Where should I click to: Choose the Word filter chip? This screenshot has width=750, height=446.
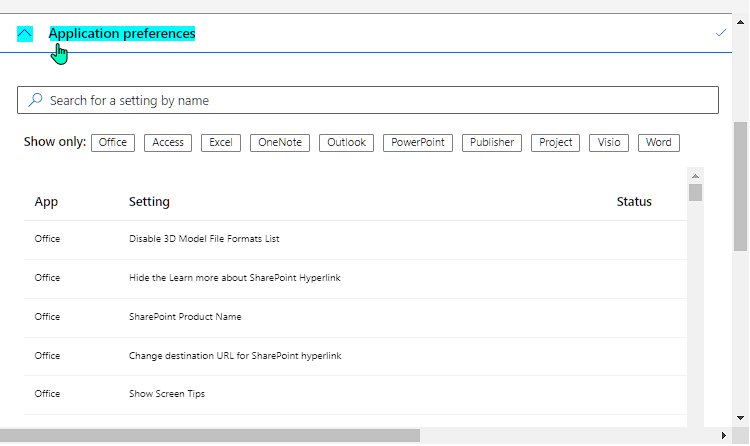[659, 143]
